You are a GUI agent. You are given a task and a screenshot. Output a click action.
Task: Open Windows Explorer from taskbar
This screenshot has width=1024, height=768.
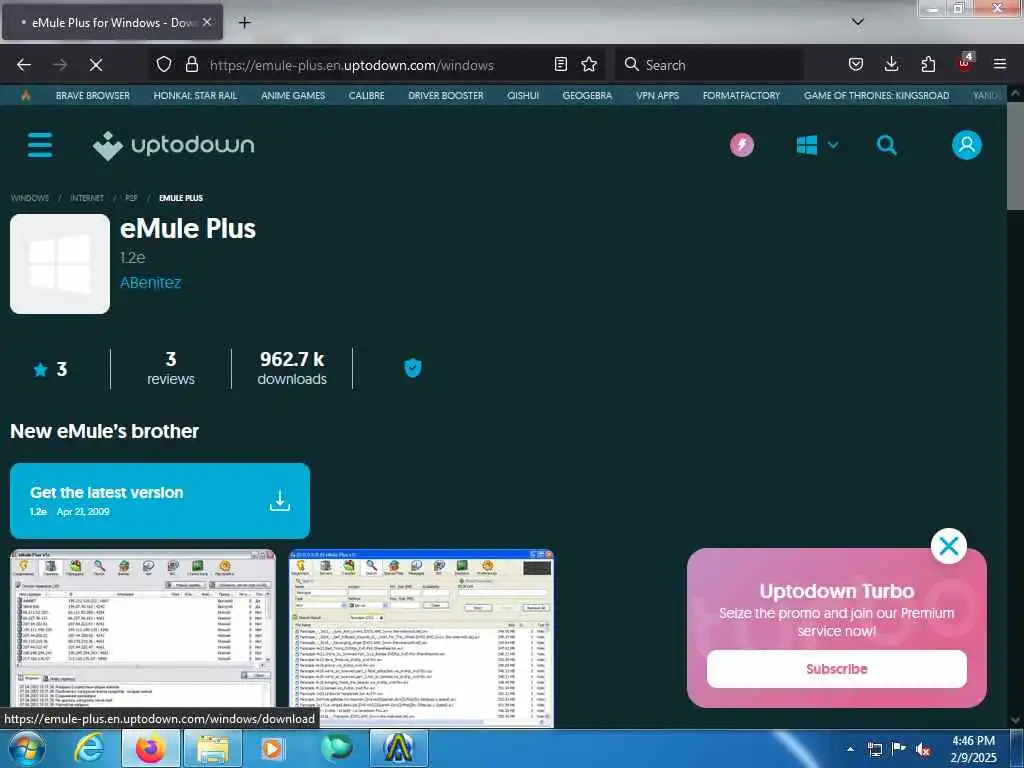click(x=214, y=748)
